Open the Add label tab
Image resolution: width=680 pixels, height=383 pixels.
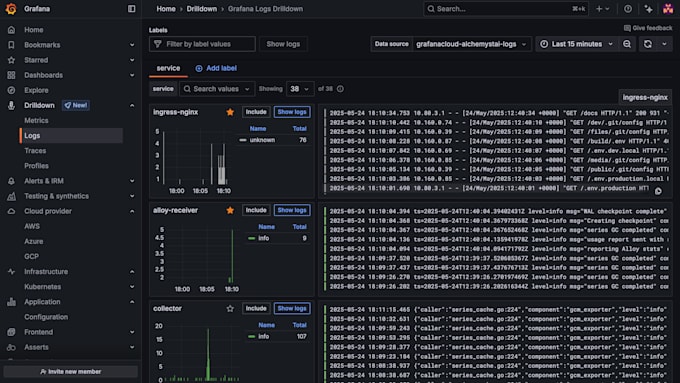216,69
